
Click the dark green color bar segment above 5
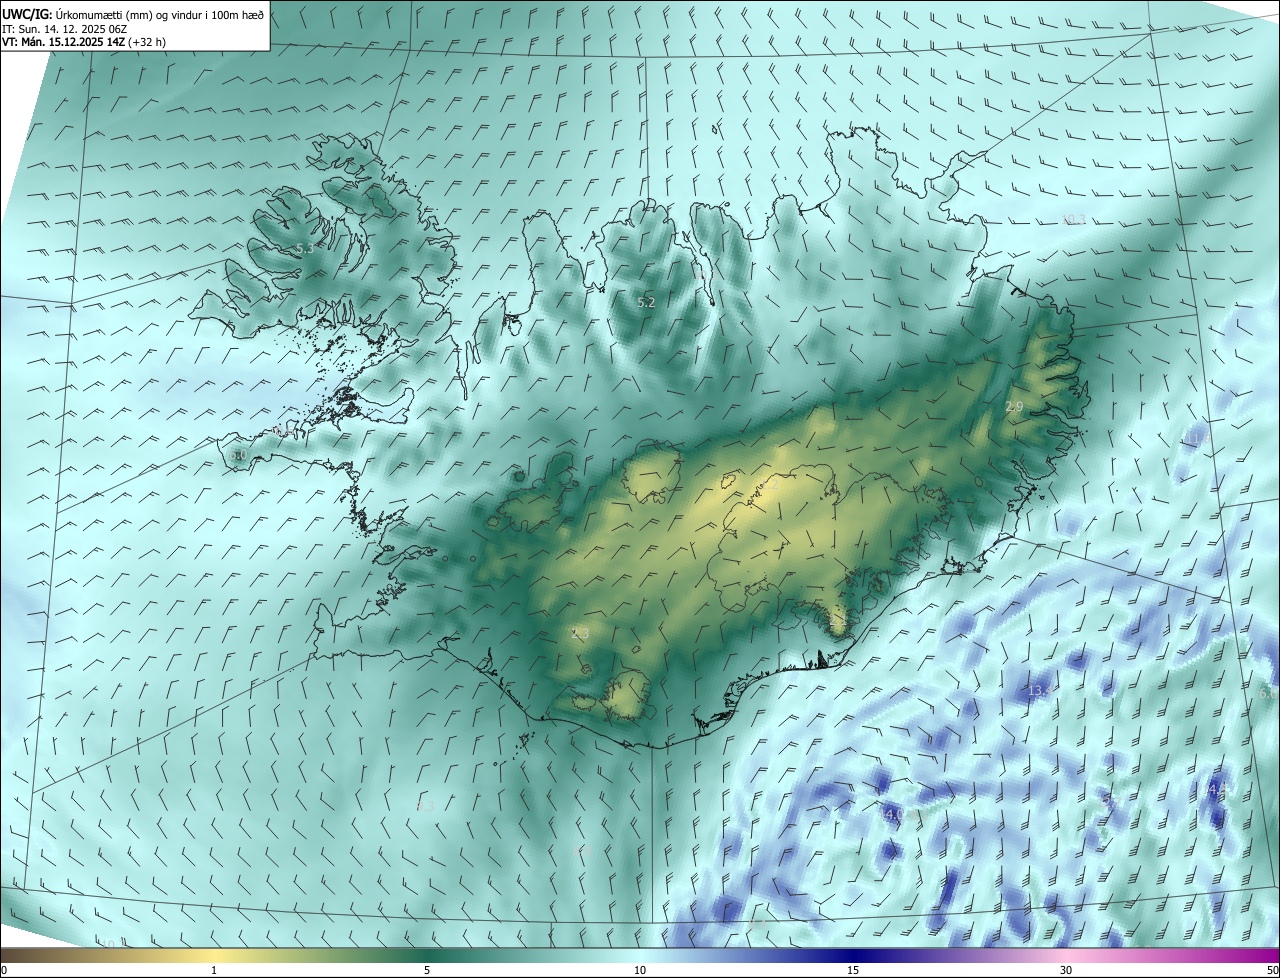click(x=427, y=955)
